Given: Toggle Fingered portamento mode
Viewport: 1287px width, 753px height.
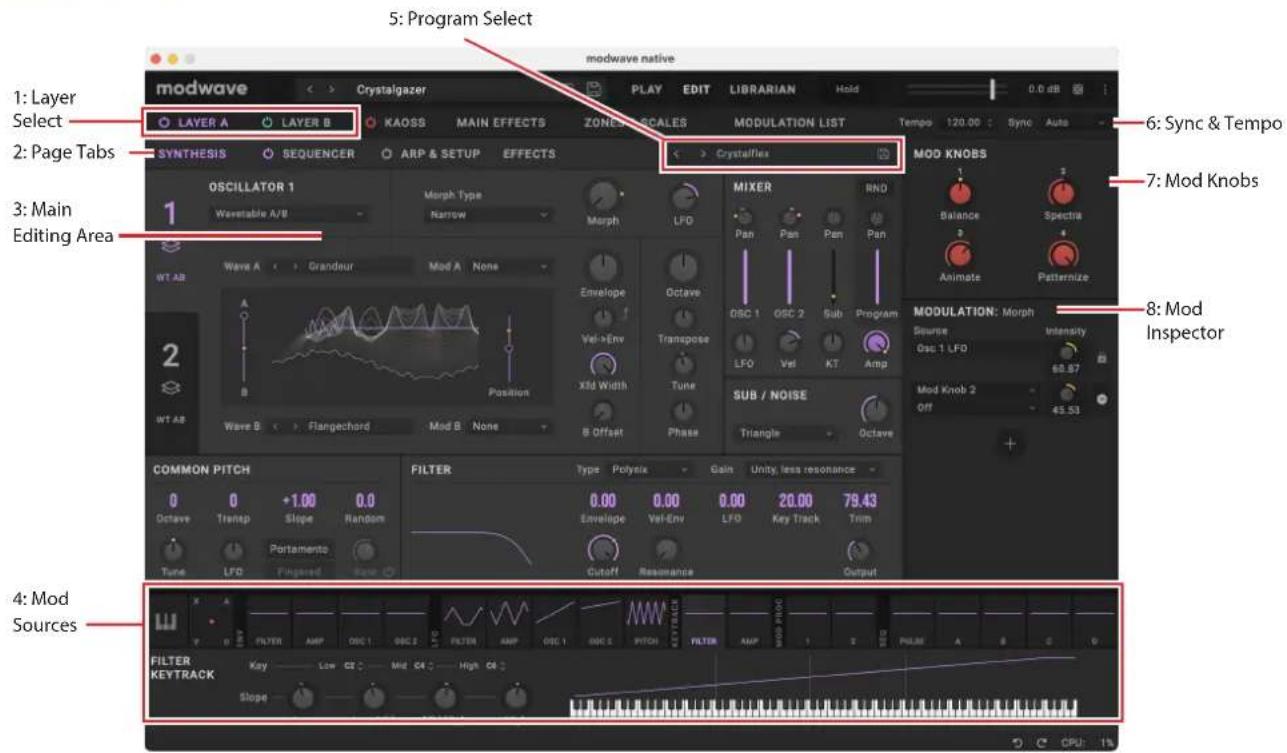Looking at the screenshot, I should pyautogui.click(x=298, y=572).
